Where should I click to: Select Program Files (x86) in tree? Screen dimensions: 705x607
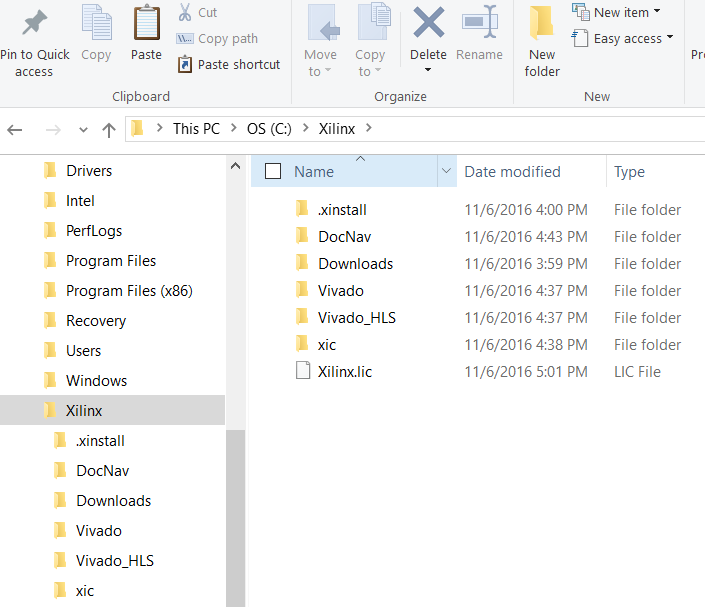[129, 291]
